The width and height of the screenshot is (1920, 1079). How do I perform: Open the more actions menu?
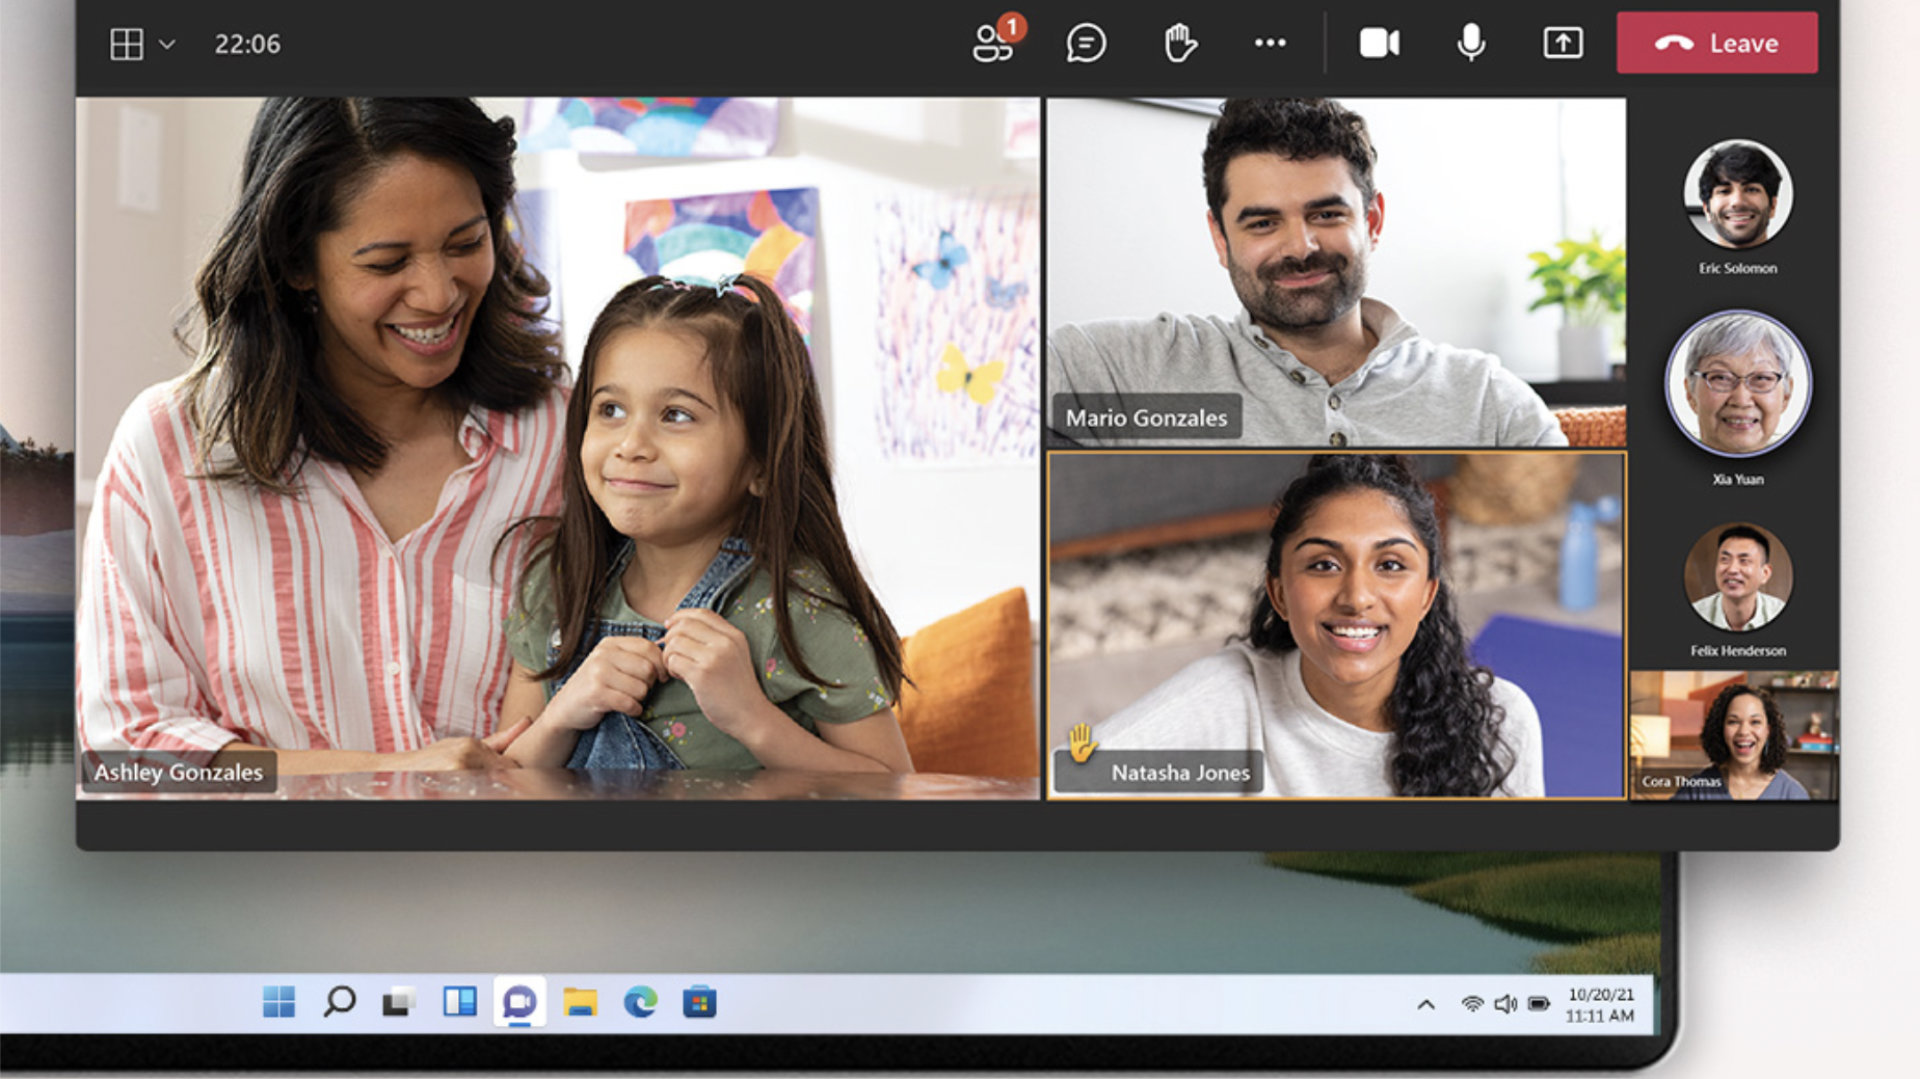click(1270, 43)
